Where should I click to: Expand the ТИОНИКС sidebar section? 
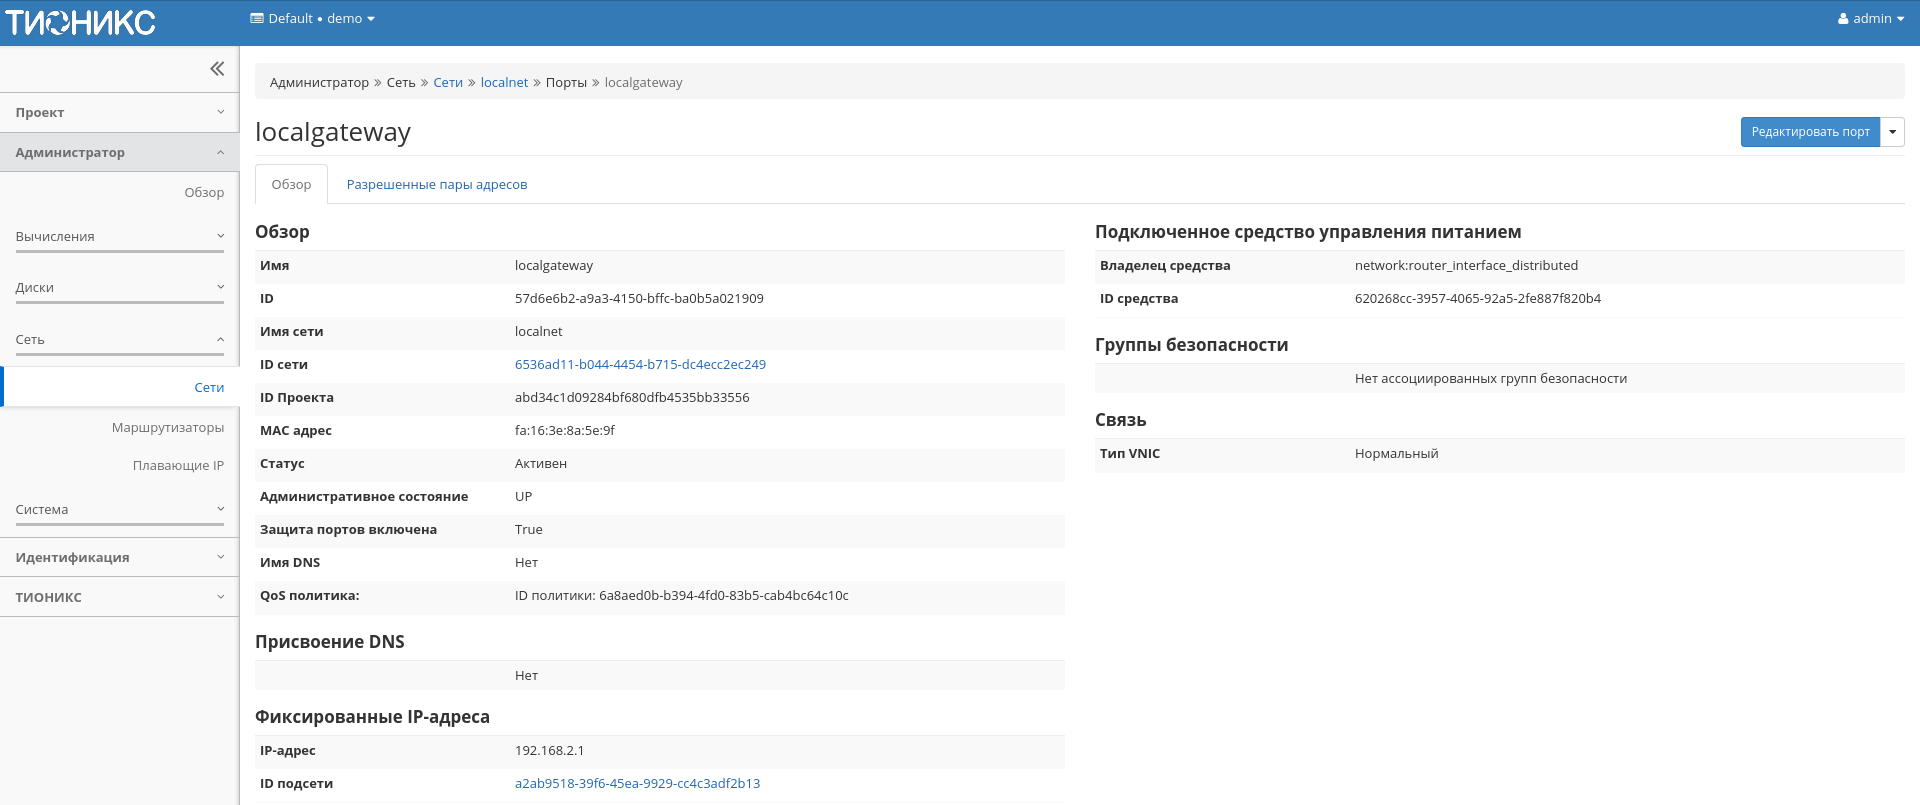[x=119, y=598]
